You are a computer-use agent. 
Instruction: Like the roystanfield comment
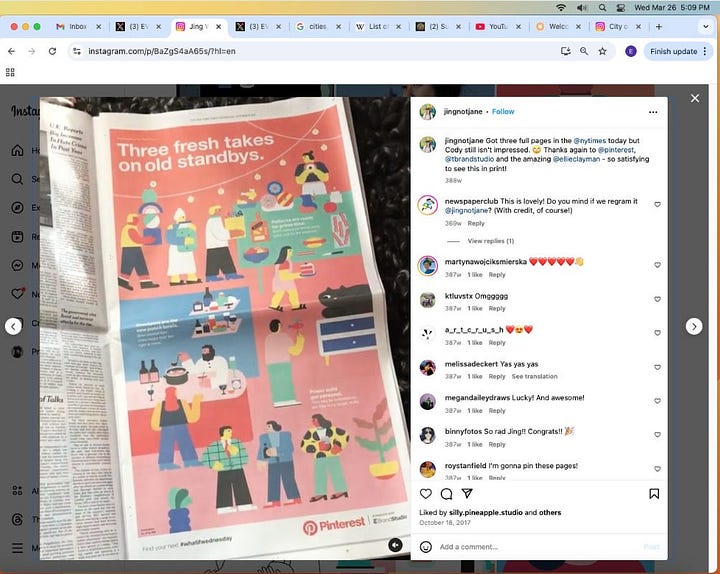[x=658, y=469]
